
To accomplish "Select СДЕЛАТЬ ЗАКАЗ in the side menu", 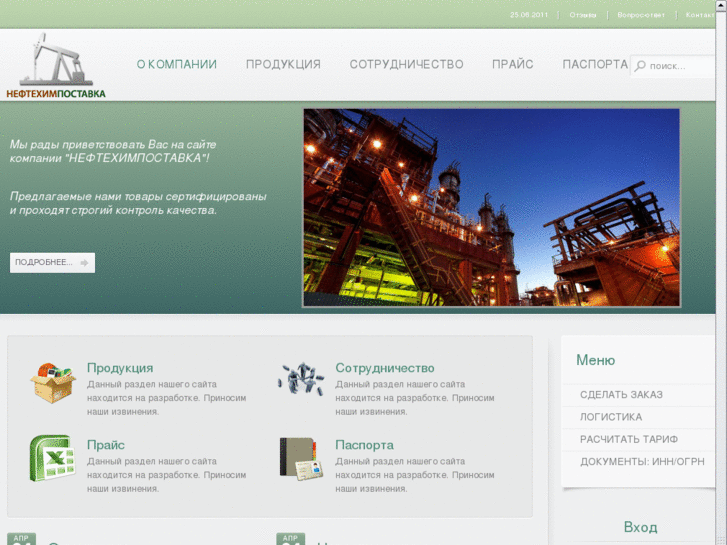I will click(621, 395).
